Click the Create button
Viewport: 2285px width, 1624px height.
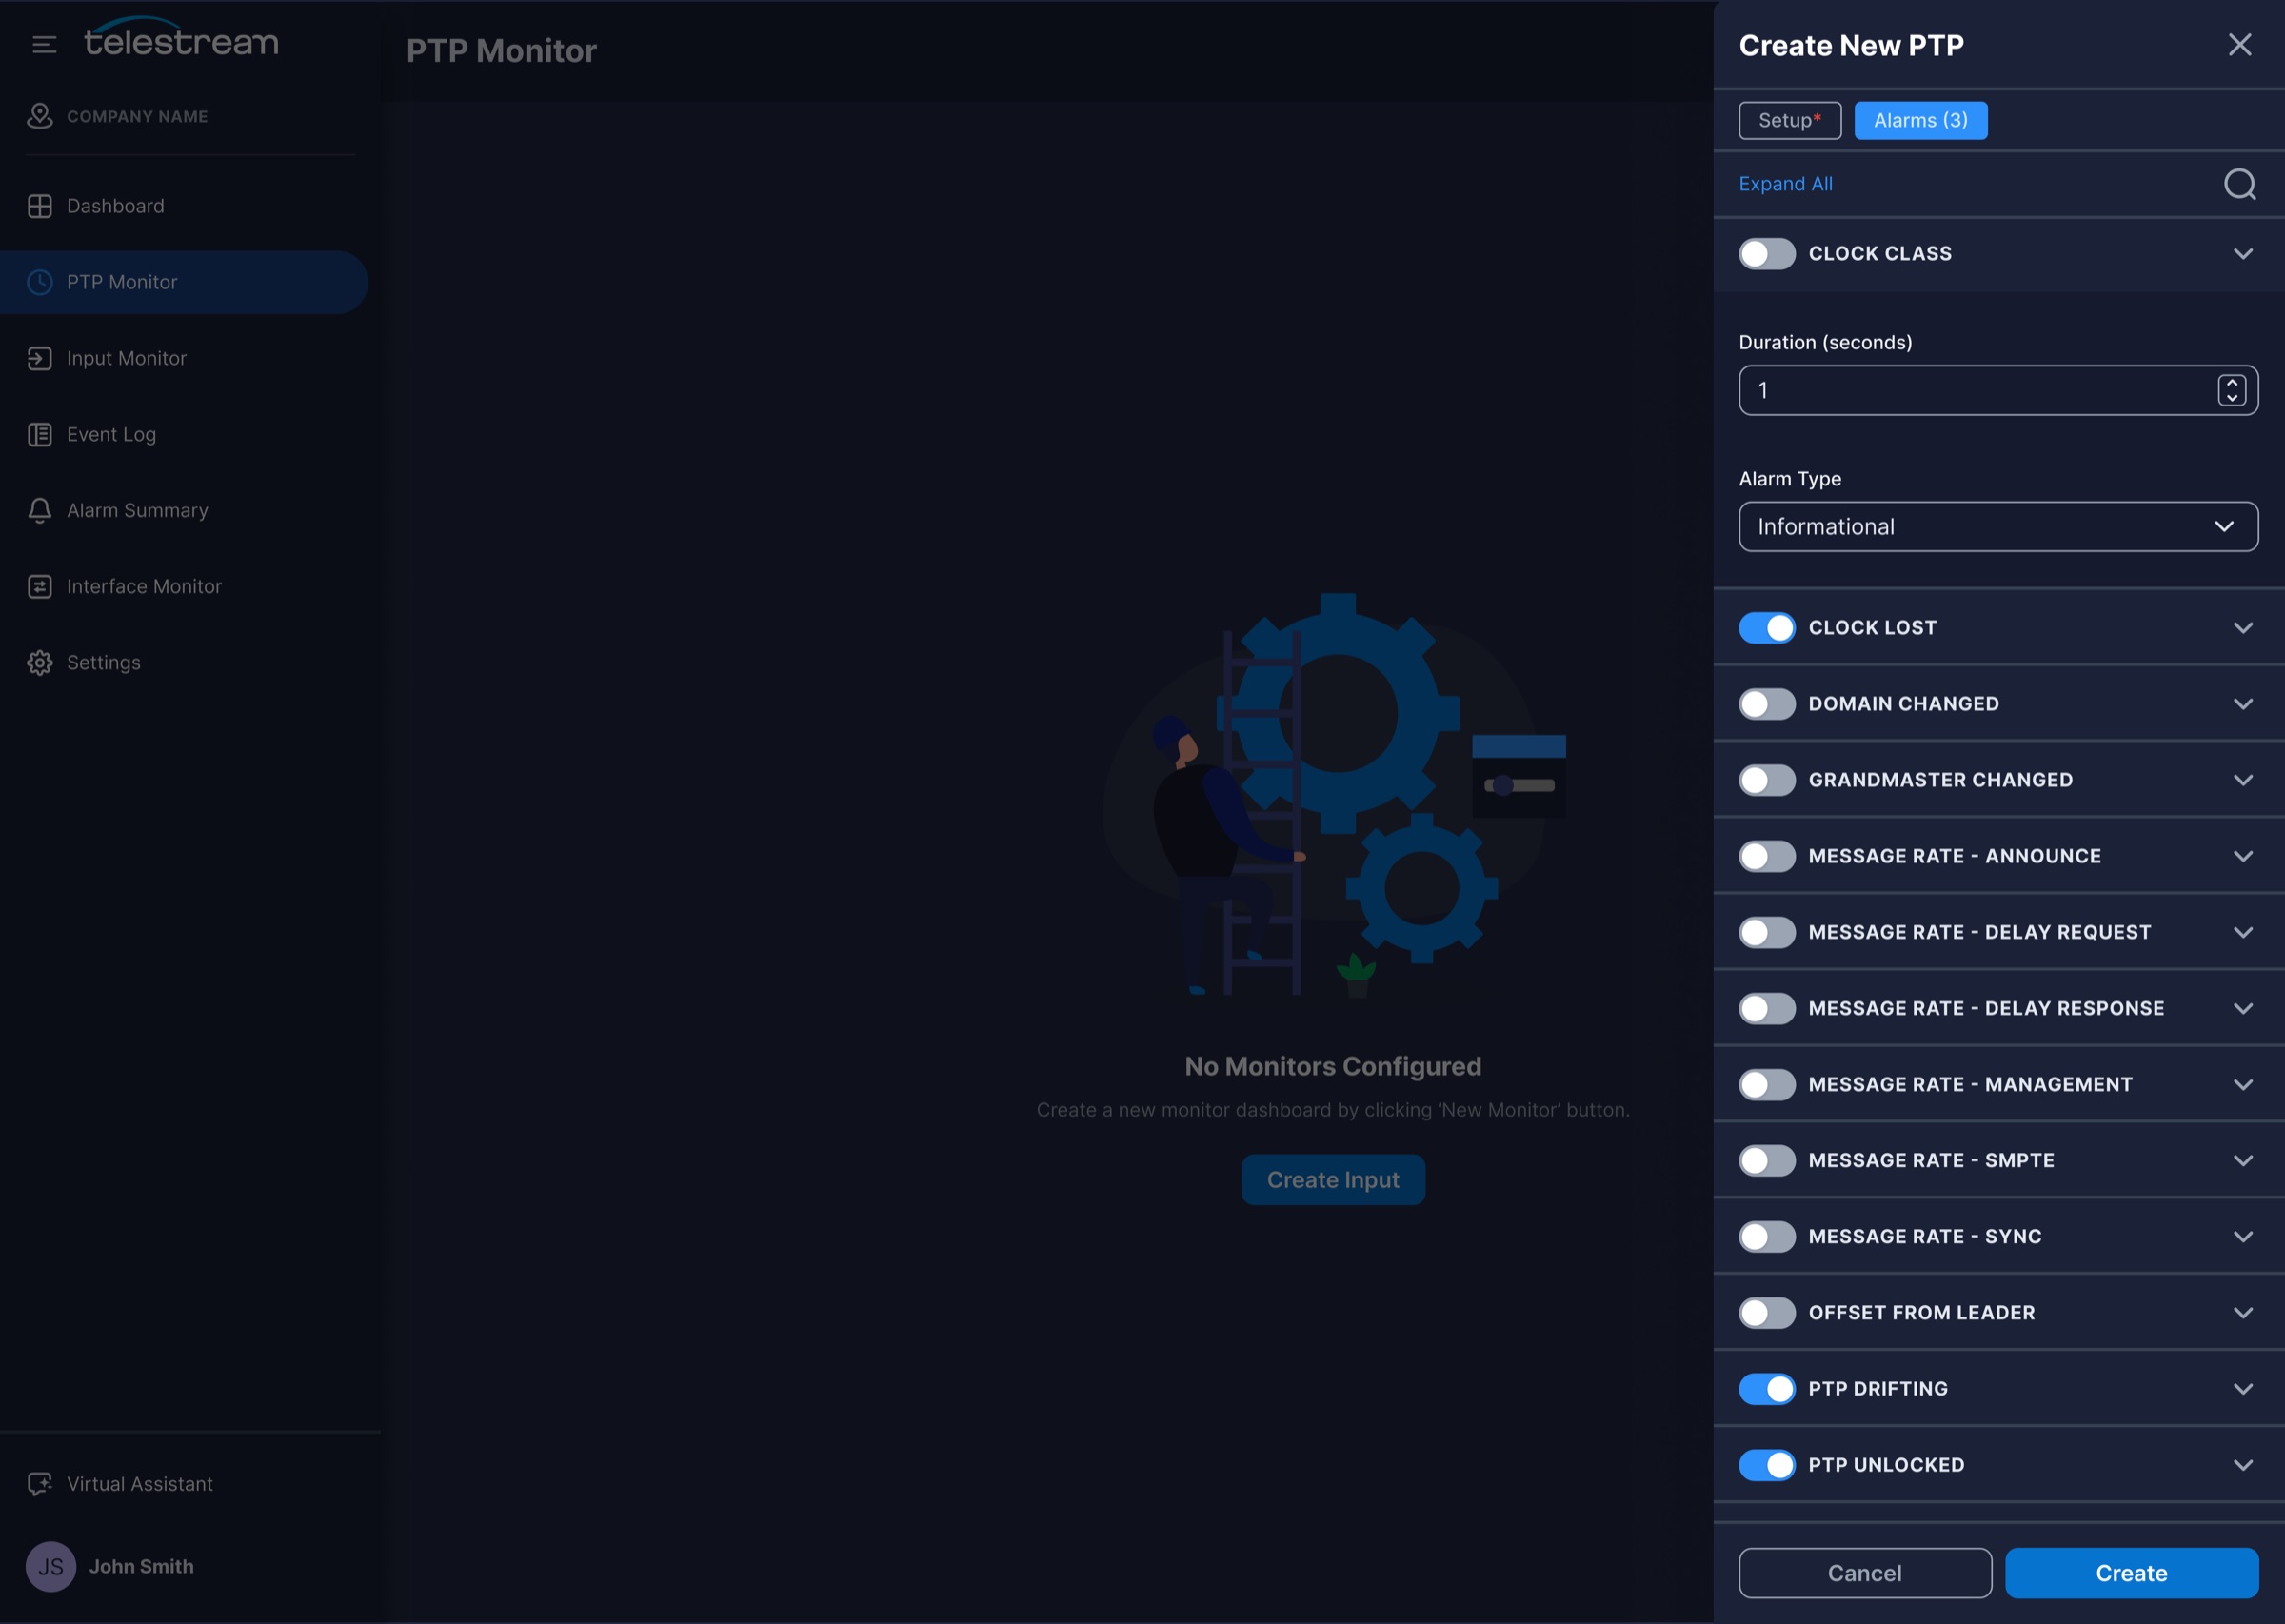point(2131,1573)
